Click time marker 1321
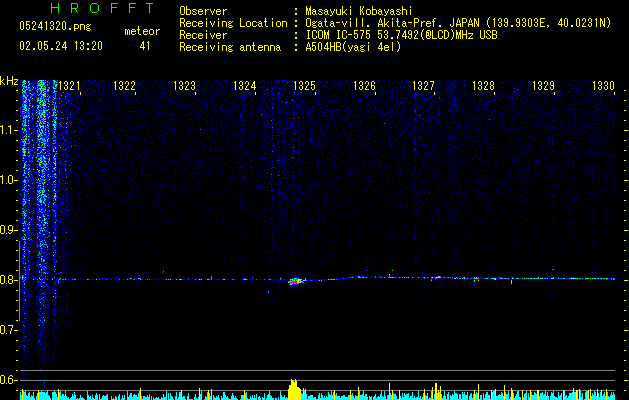 click(69, 86)
